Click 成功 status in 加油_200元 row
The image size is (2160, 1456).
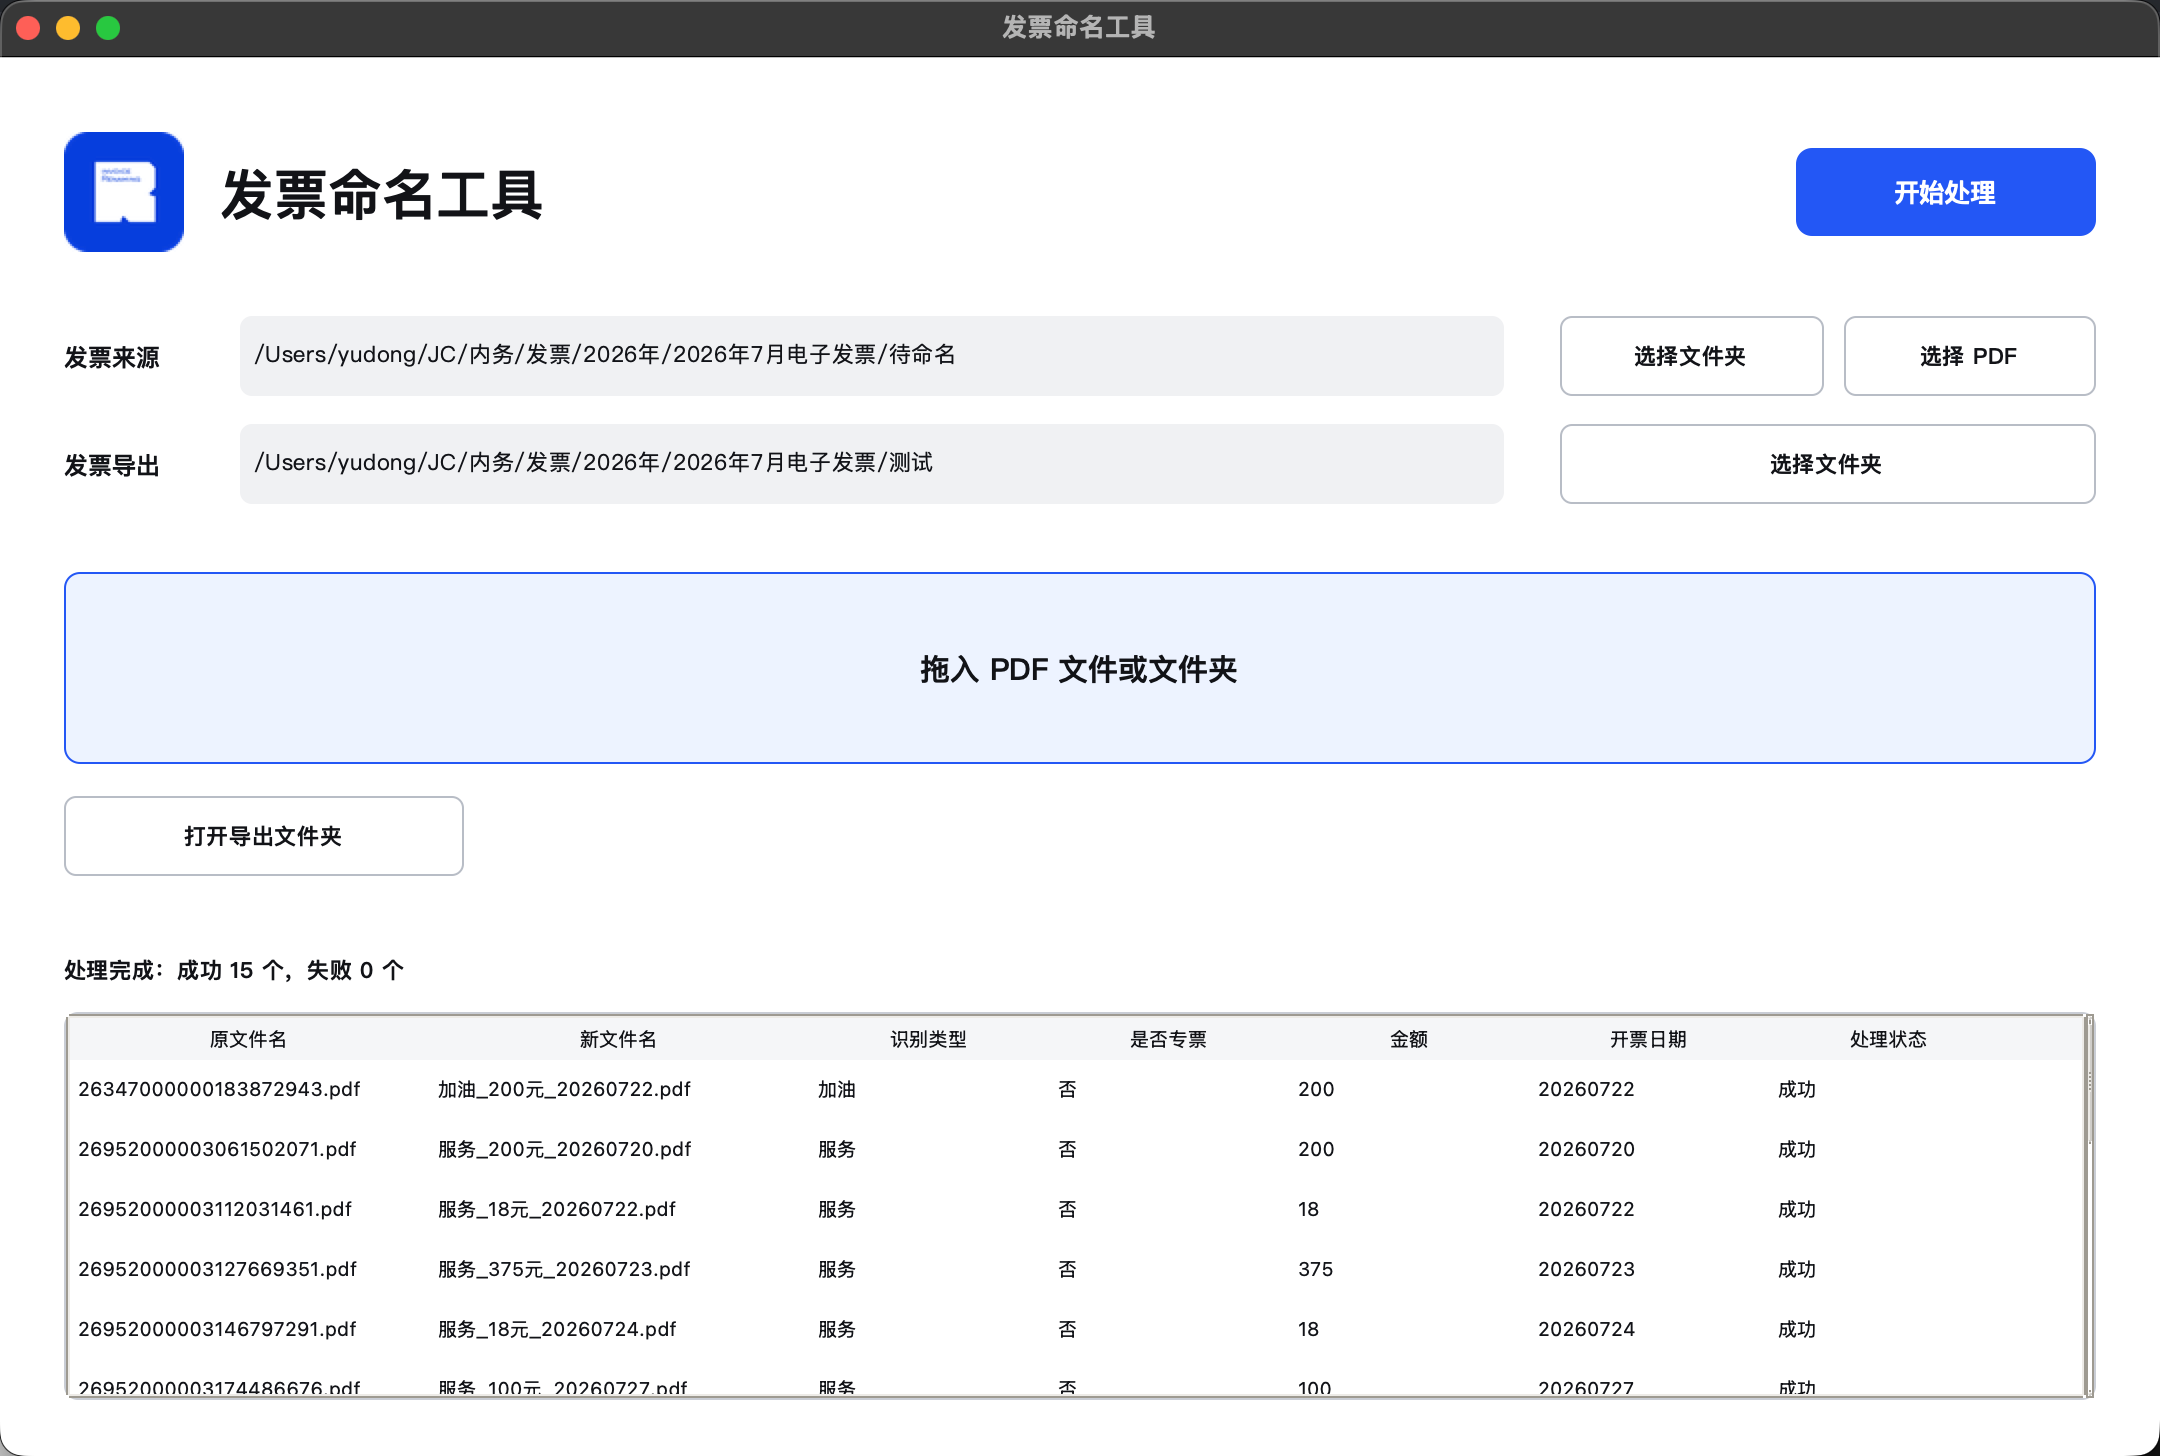point(1797,1089)
